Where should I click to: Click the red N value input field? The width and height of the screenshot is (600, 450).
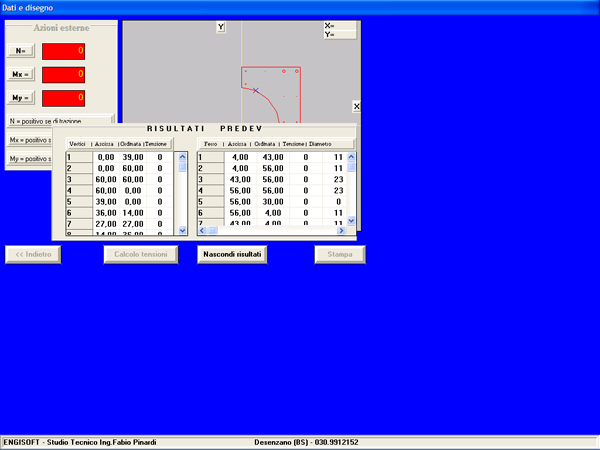[x=65, y=50]
